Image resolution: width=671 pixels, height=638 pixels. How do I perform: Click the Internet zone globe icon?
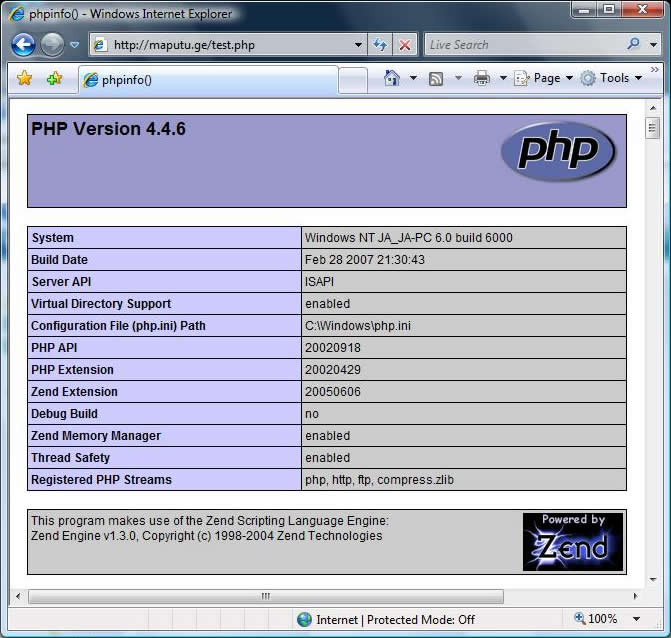304,620
